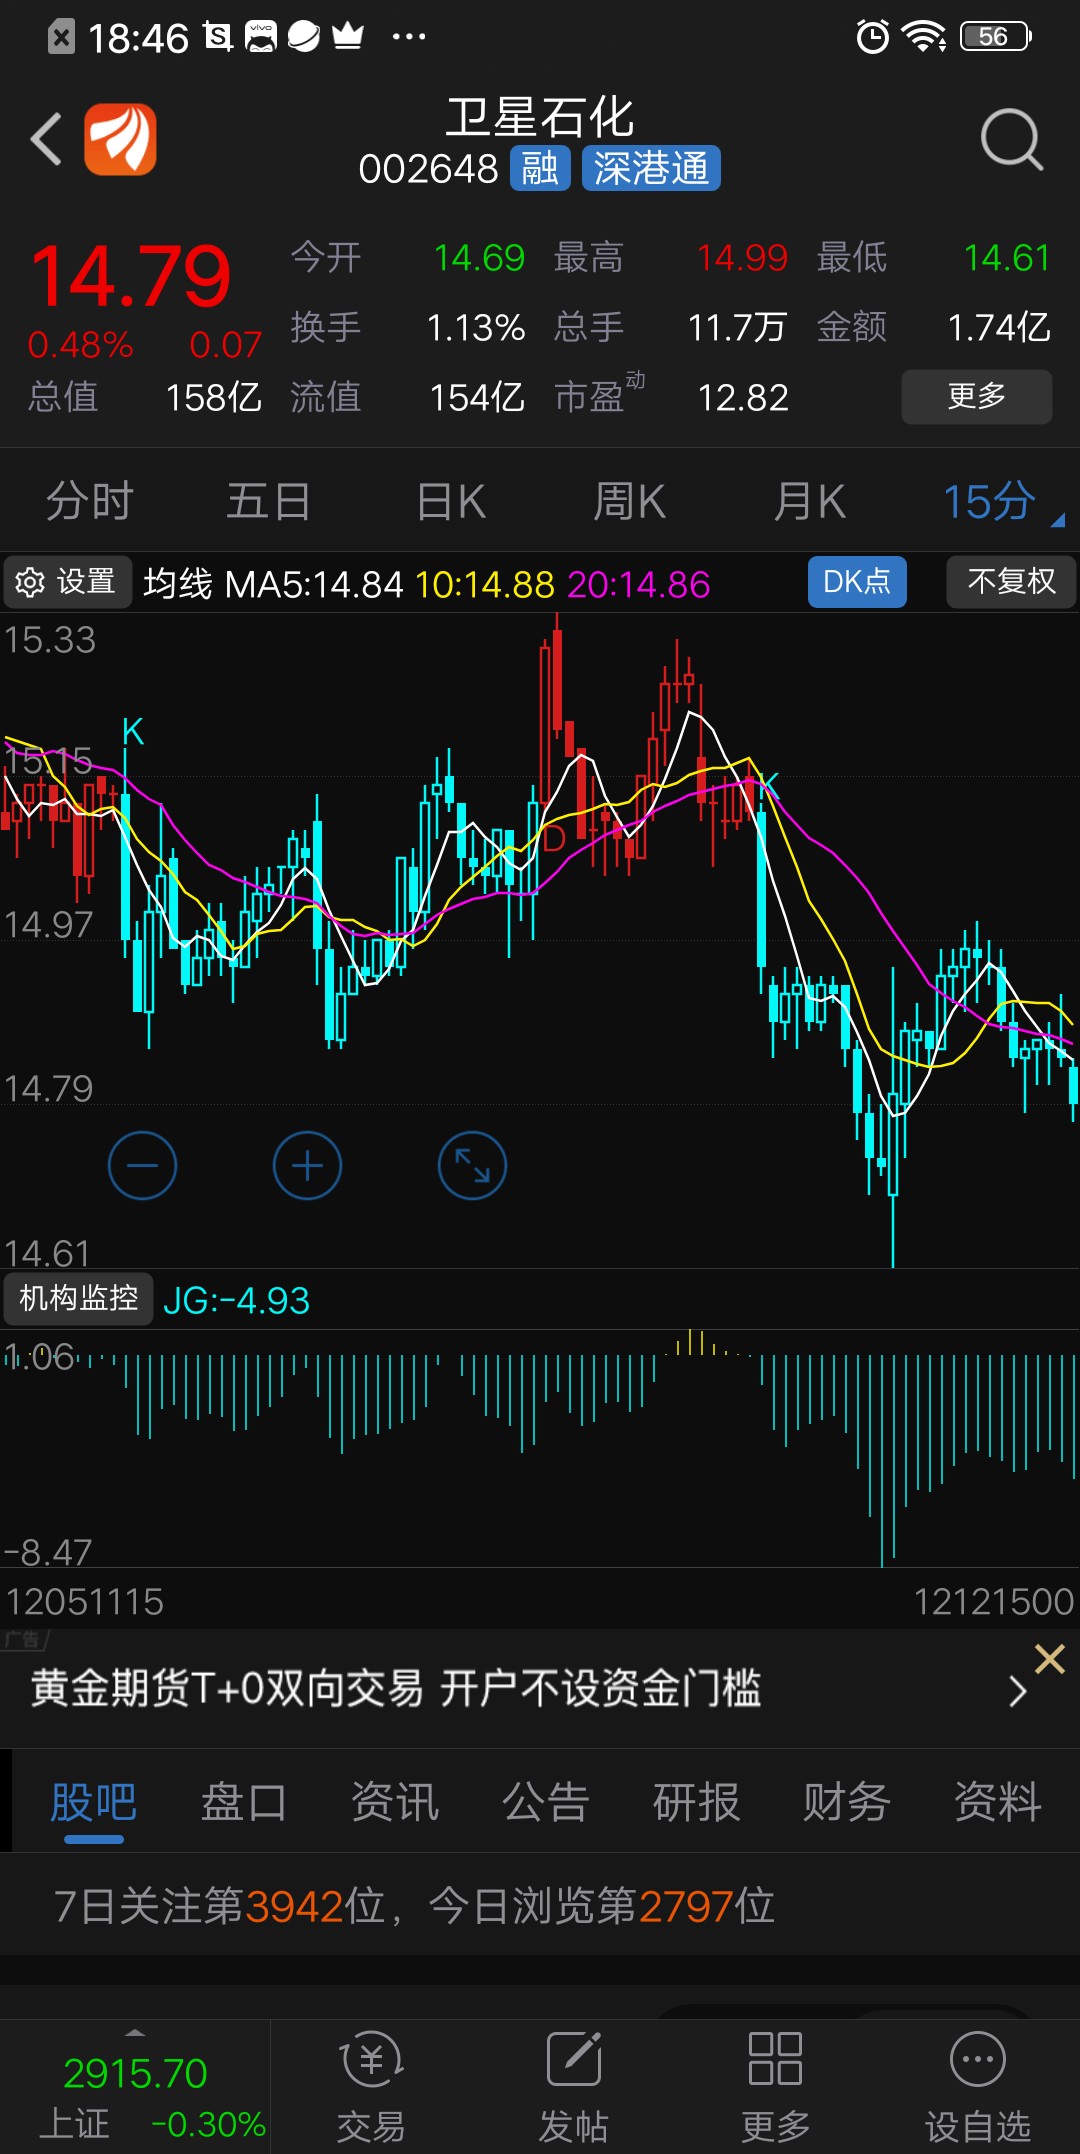Open the ad banner chevron arrow

[1018, 1691]
